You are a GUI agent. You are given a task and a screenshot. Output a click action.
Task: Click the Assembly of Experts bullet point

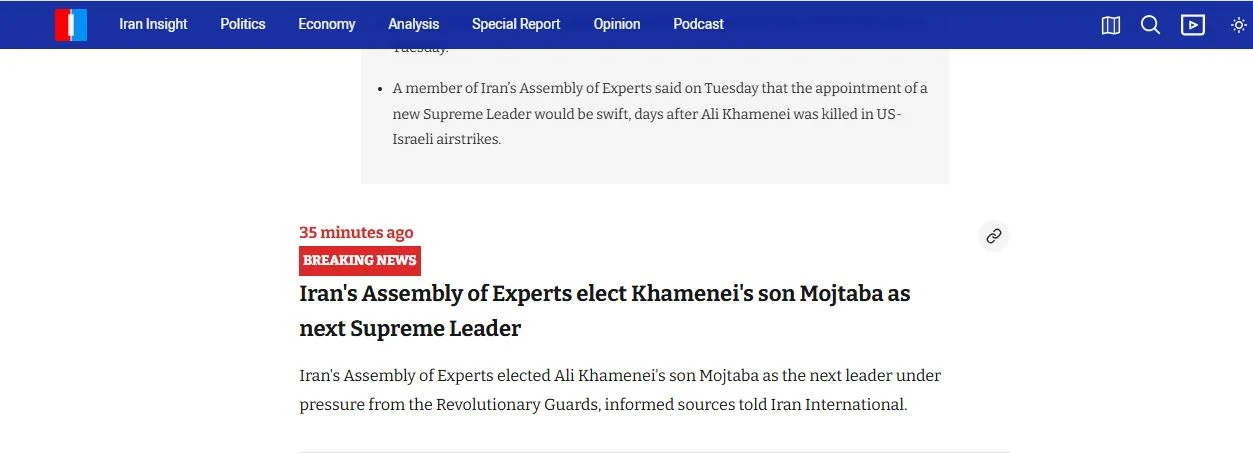coord(659,113)
